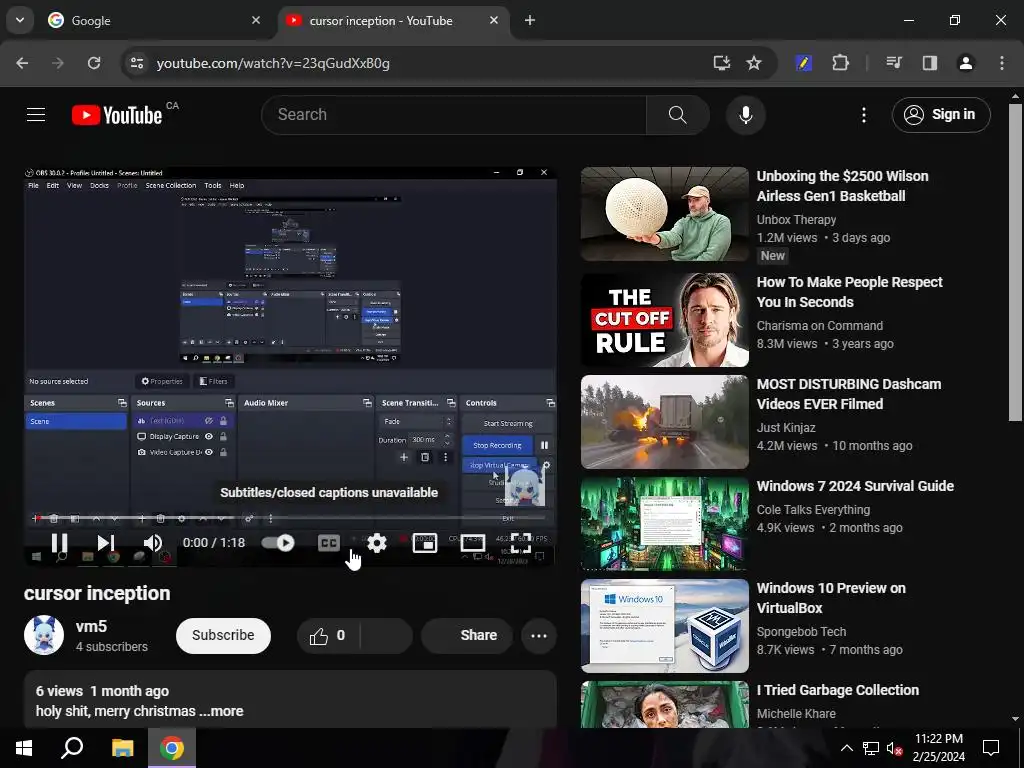Toggle closed captions button
The height and width of the screenshot is (768, 1024).
328,543
